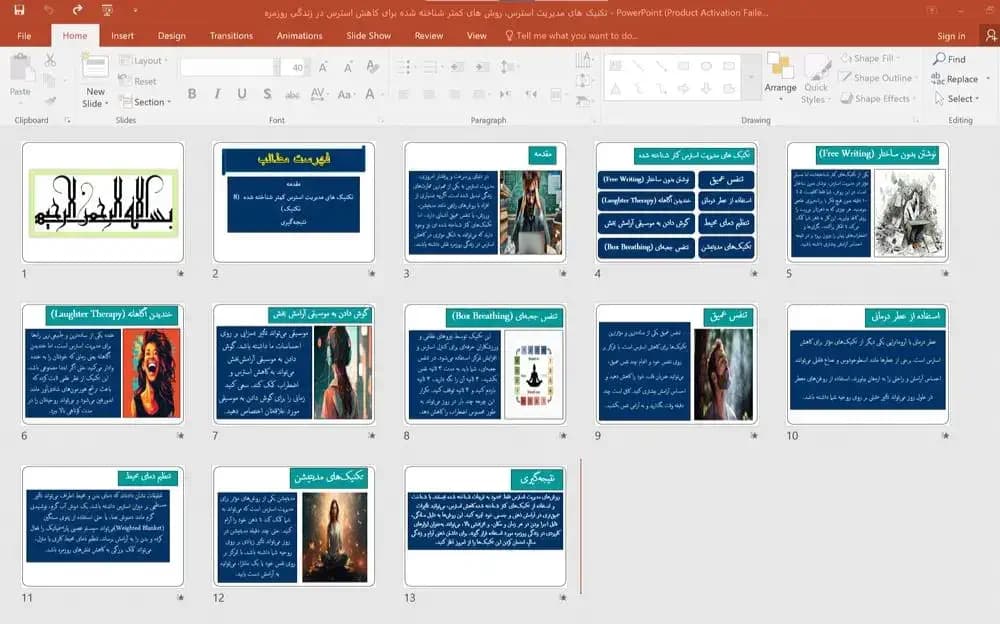
Task: Open Quick Styles gallery
Action: tap(815, 79)
